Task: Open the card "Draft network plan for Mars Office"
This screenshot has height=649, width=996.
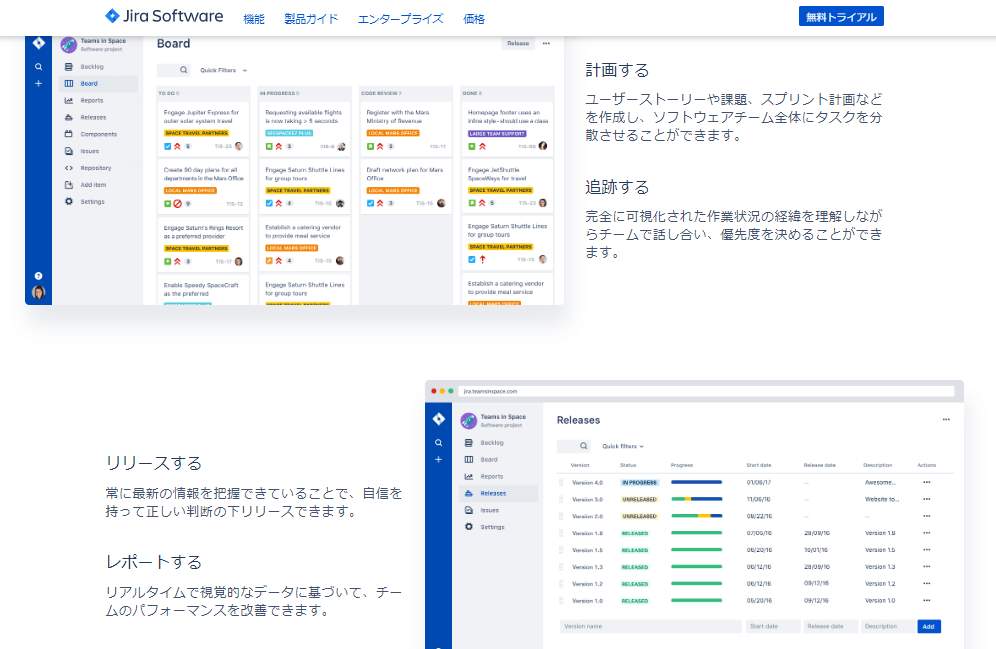Action: click(x=406, y=186)
